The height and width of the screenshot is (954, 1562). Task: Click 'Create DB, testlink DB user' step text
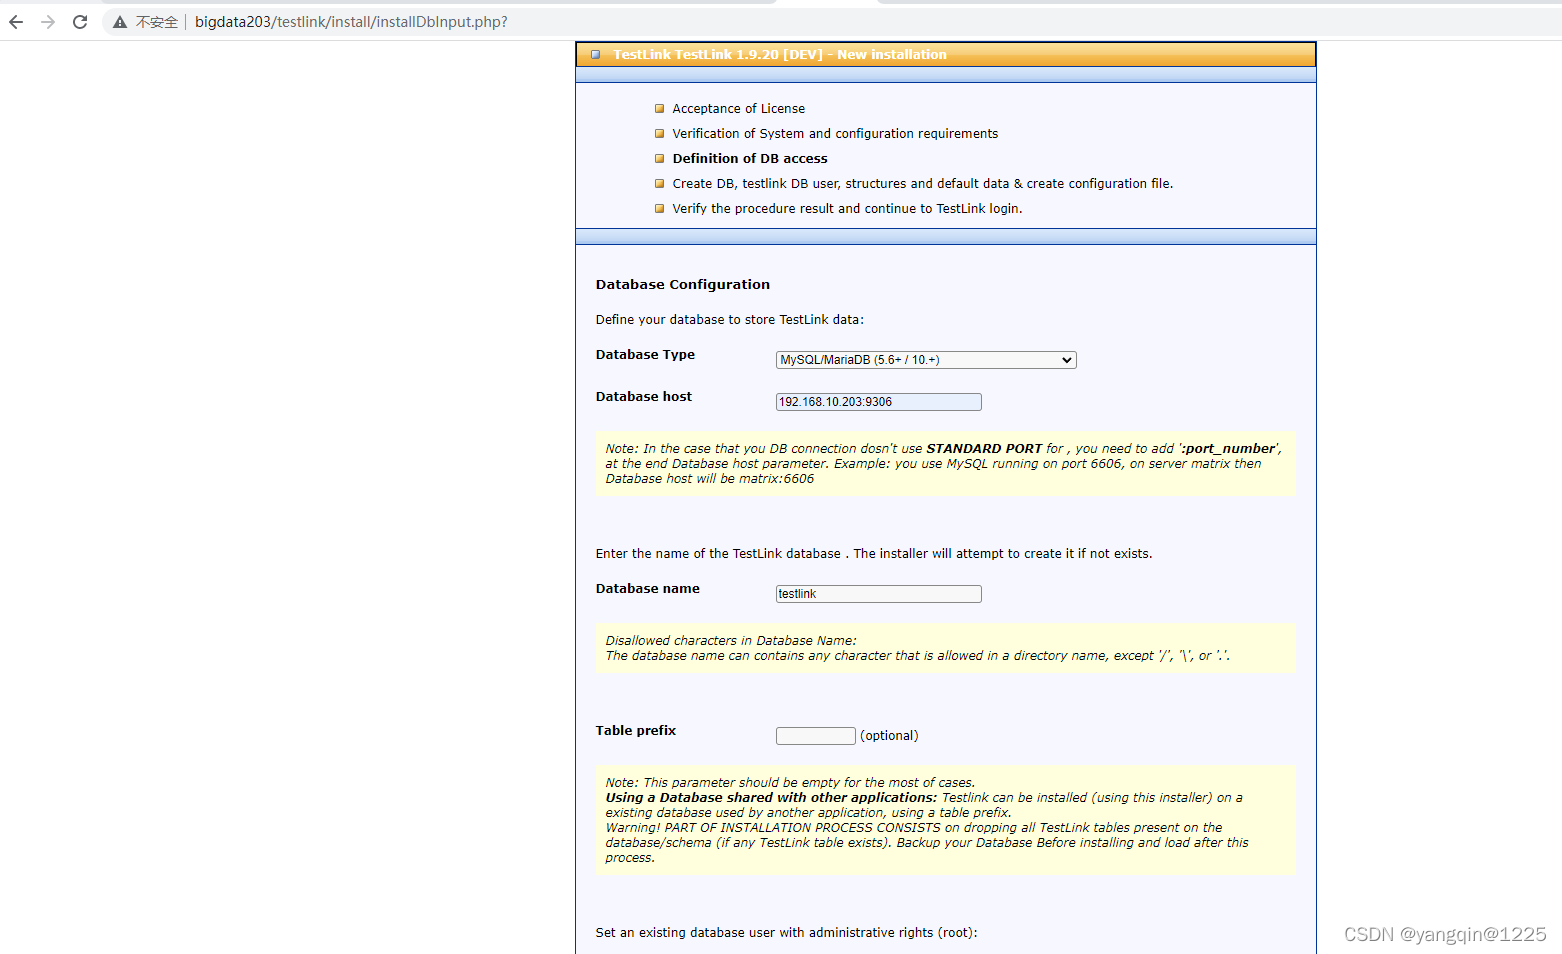tap(922, 184)
